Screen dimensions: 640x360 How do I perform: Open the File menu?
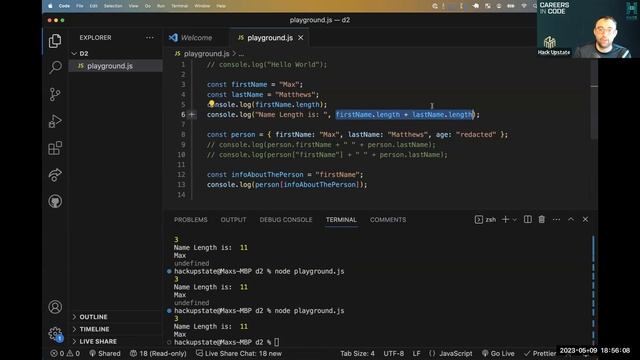coord(80,6)
